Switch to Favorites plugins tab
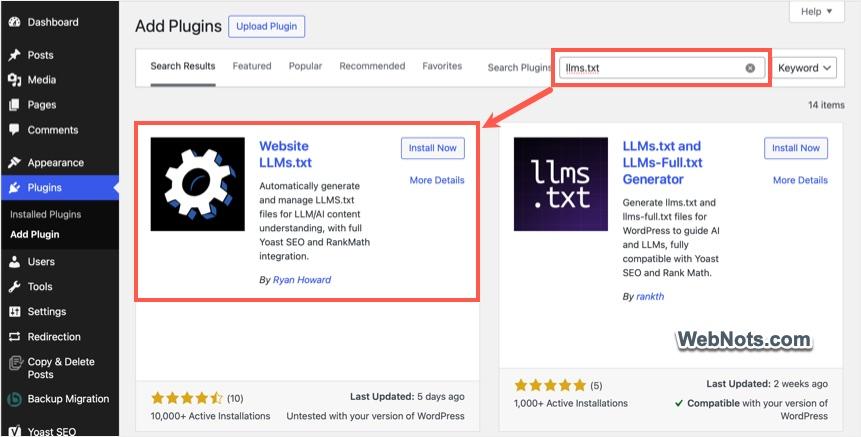The width and height of the screenshot is (861, 437). pyautogui.click(x=442, y=66)
